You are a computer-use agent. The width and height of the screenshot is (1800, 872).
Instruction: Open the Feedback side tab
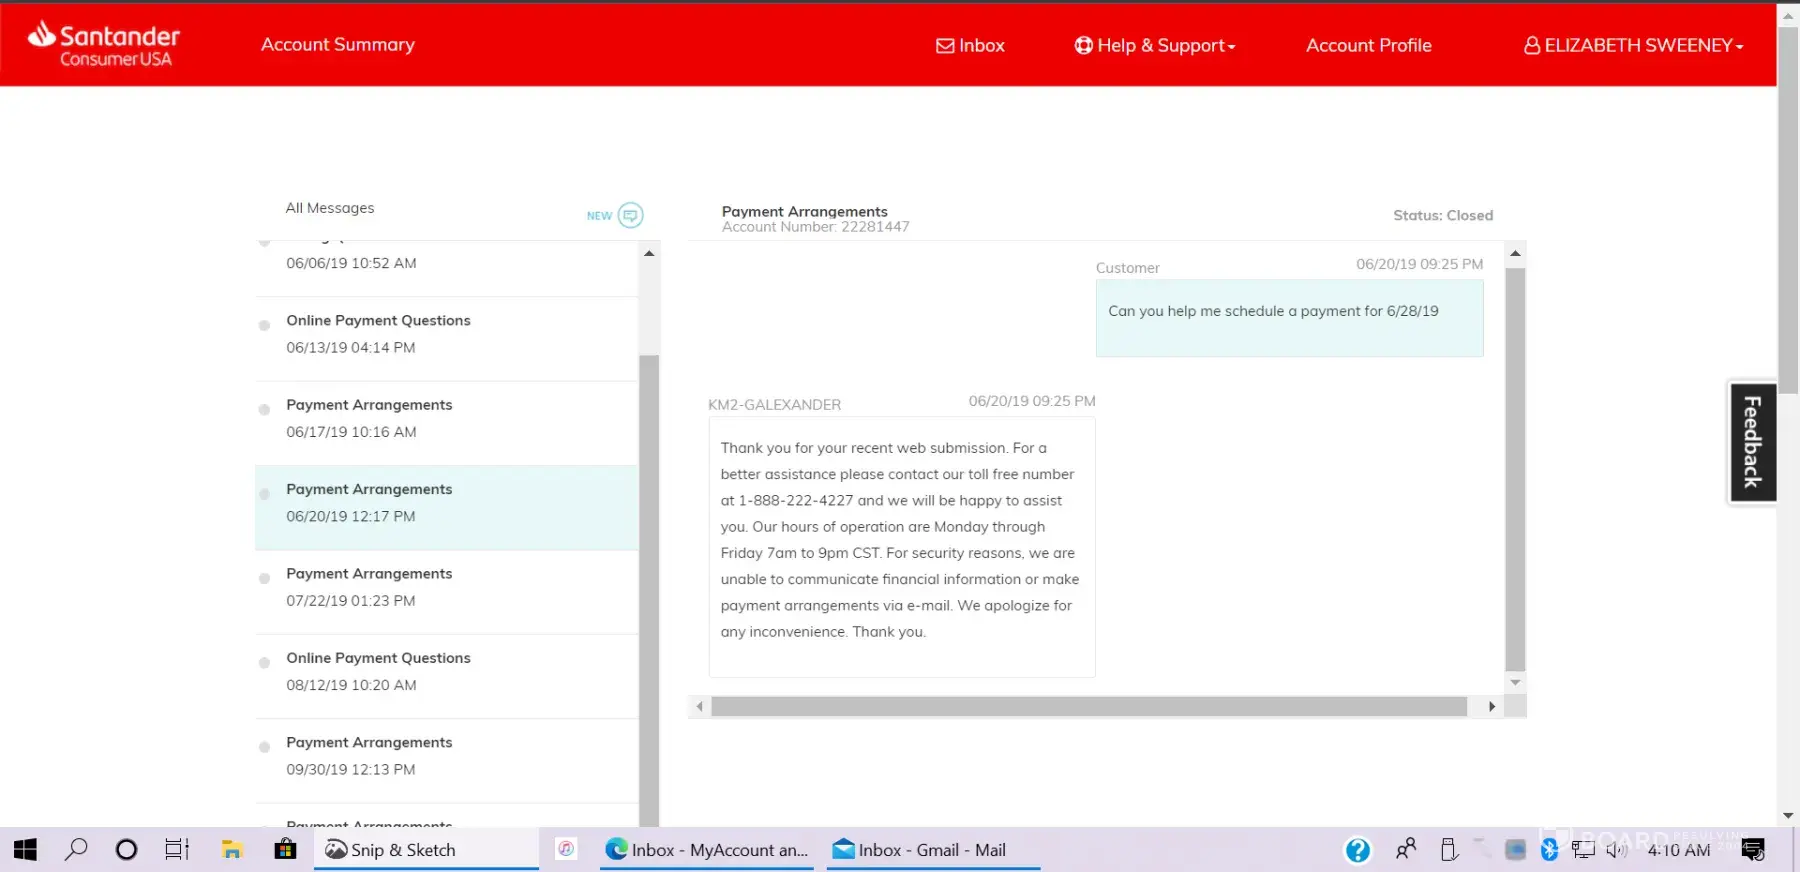tap(1752, 442)
